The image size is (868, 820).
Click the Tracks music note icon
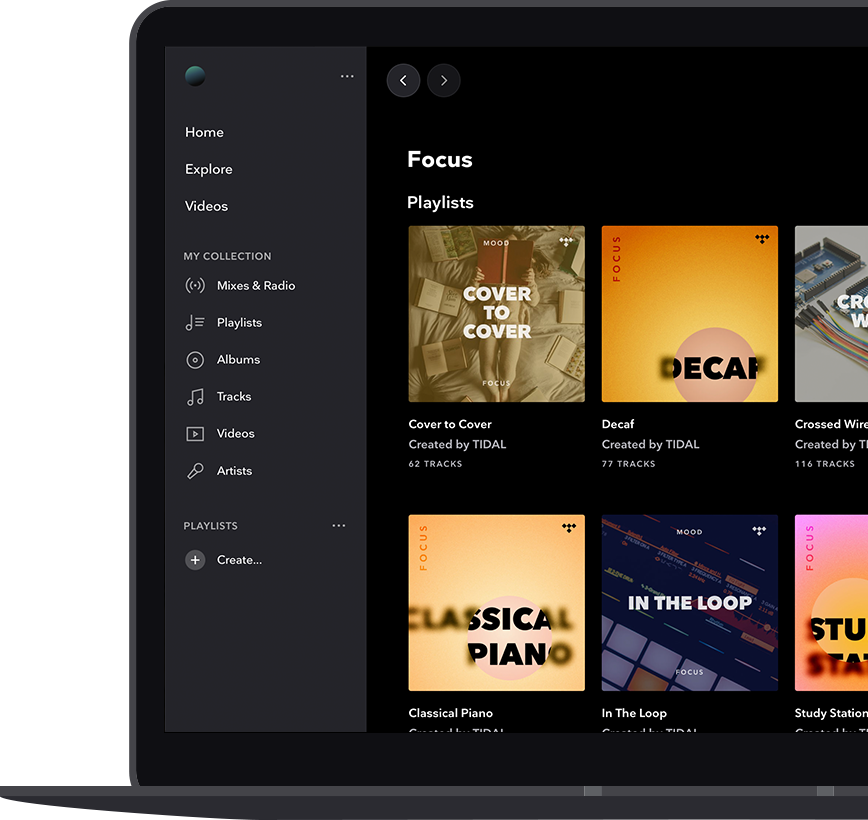[195, 397]
